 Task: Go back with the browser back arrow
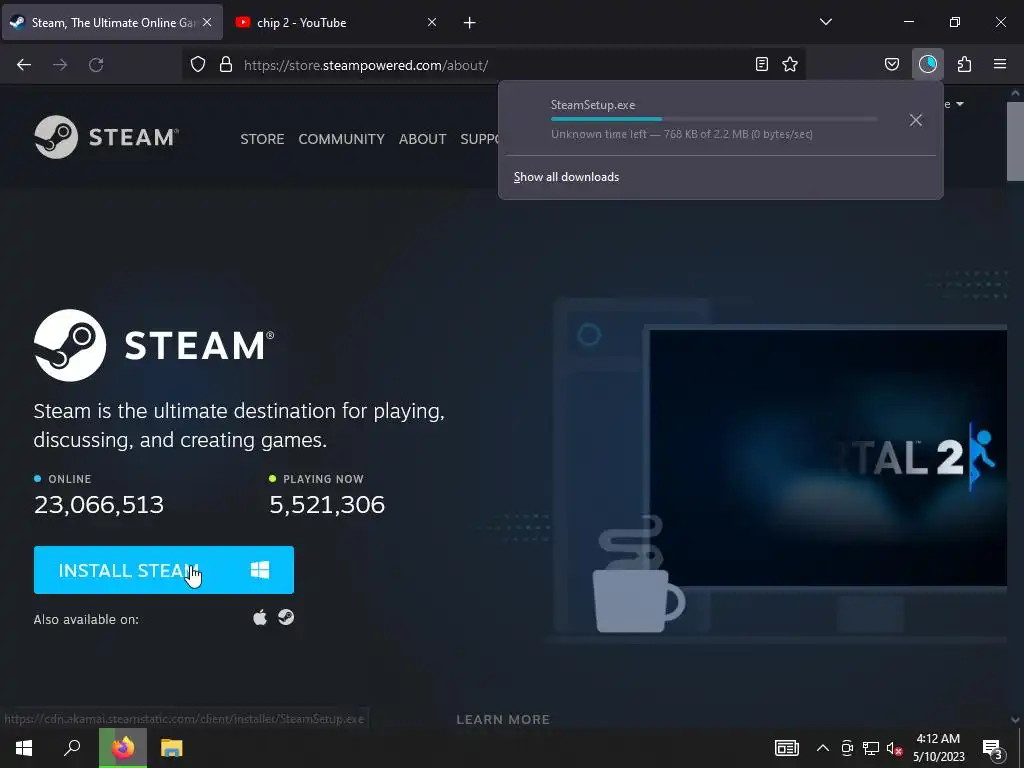[x=24, y=65]
